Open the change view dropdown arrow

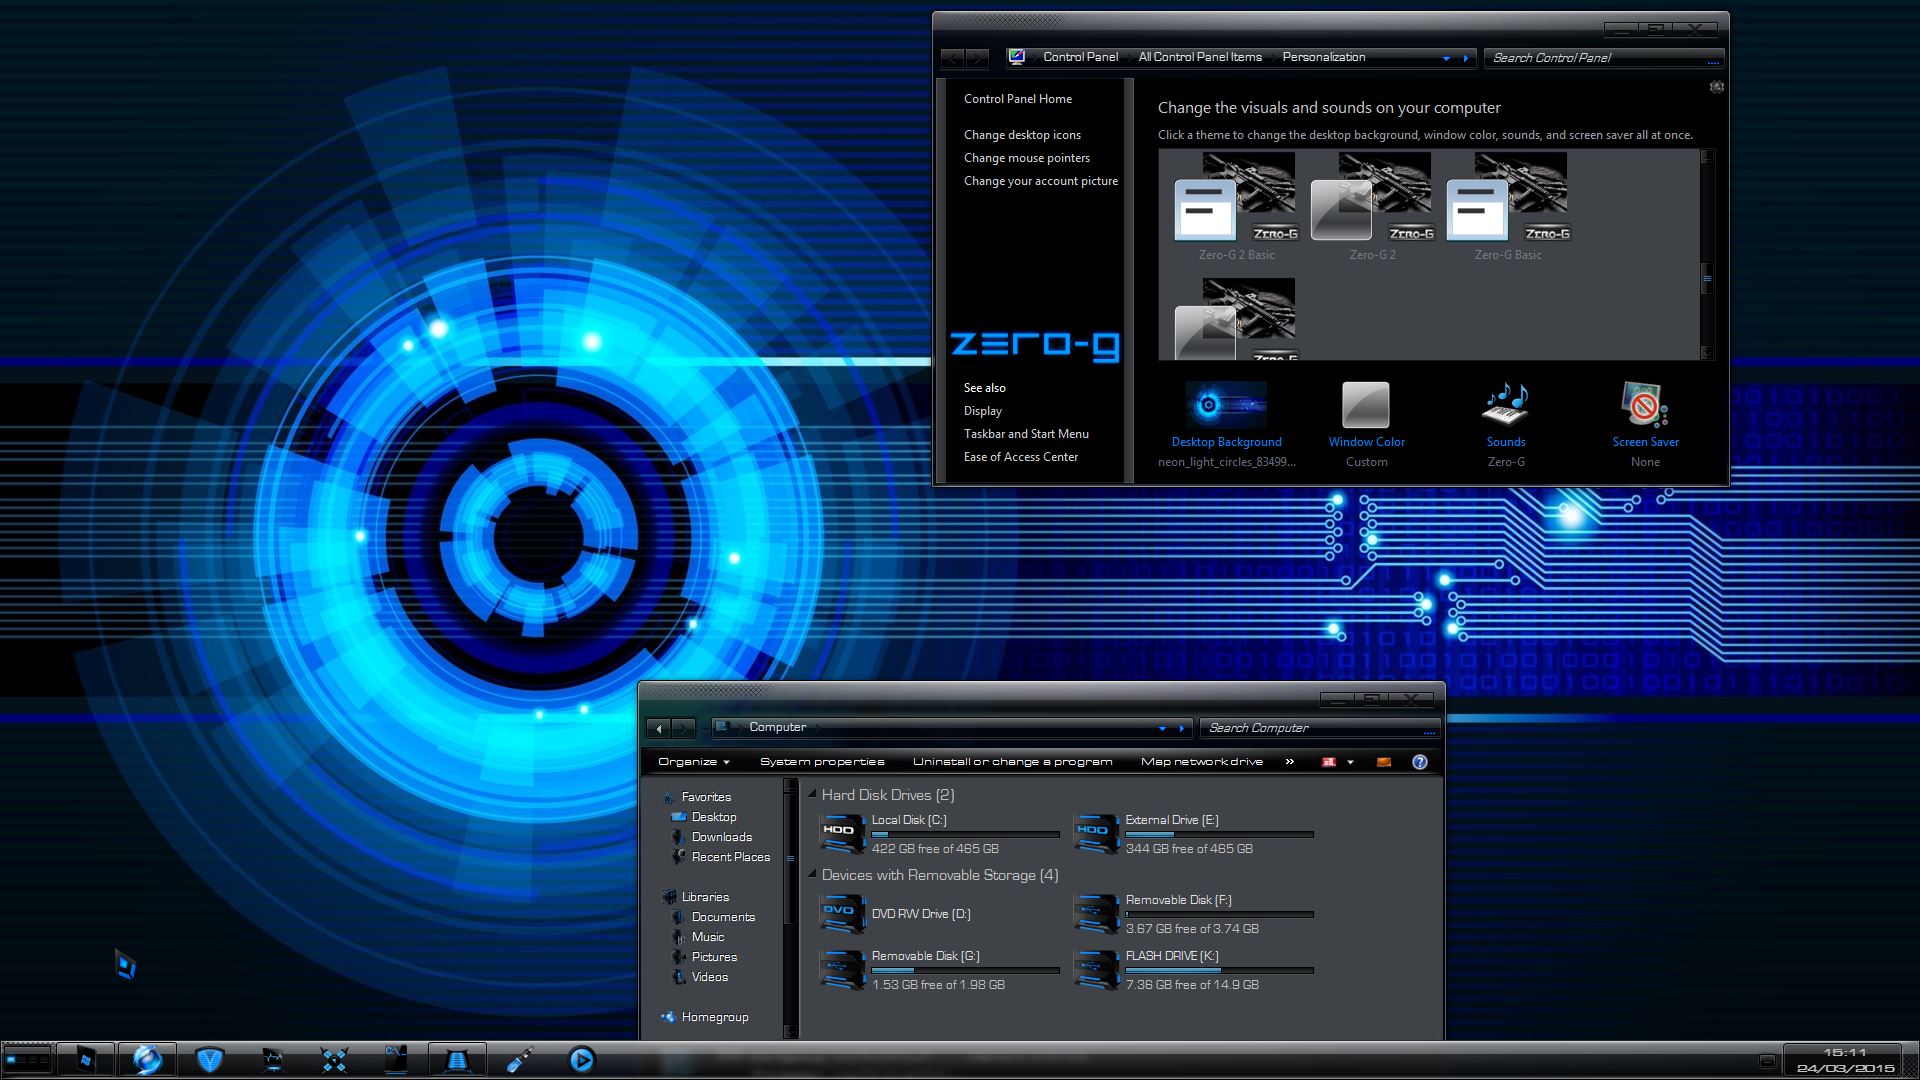click(x=1350, y=762)
